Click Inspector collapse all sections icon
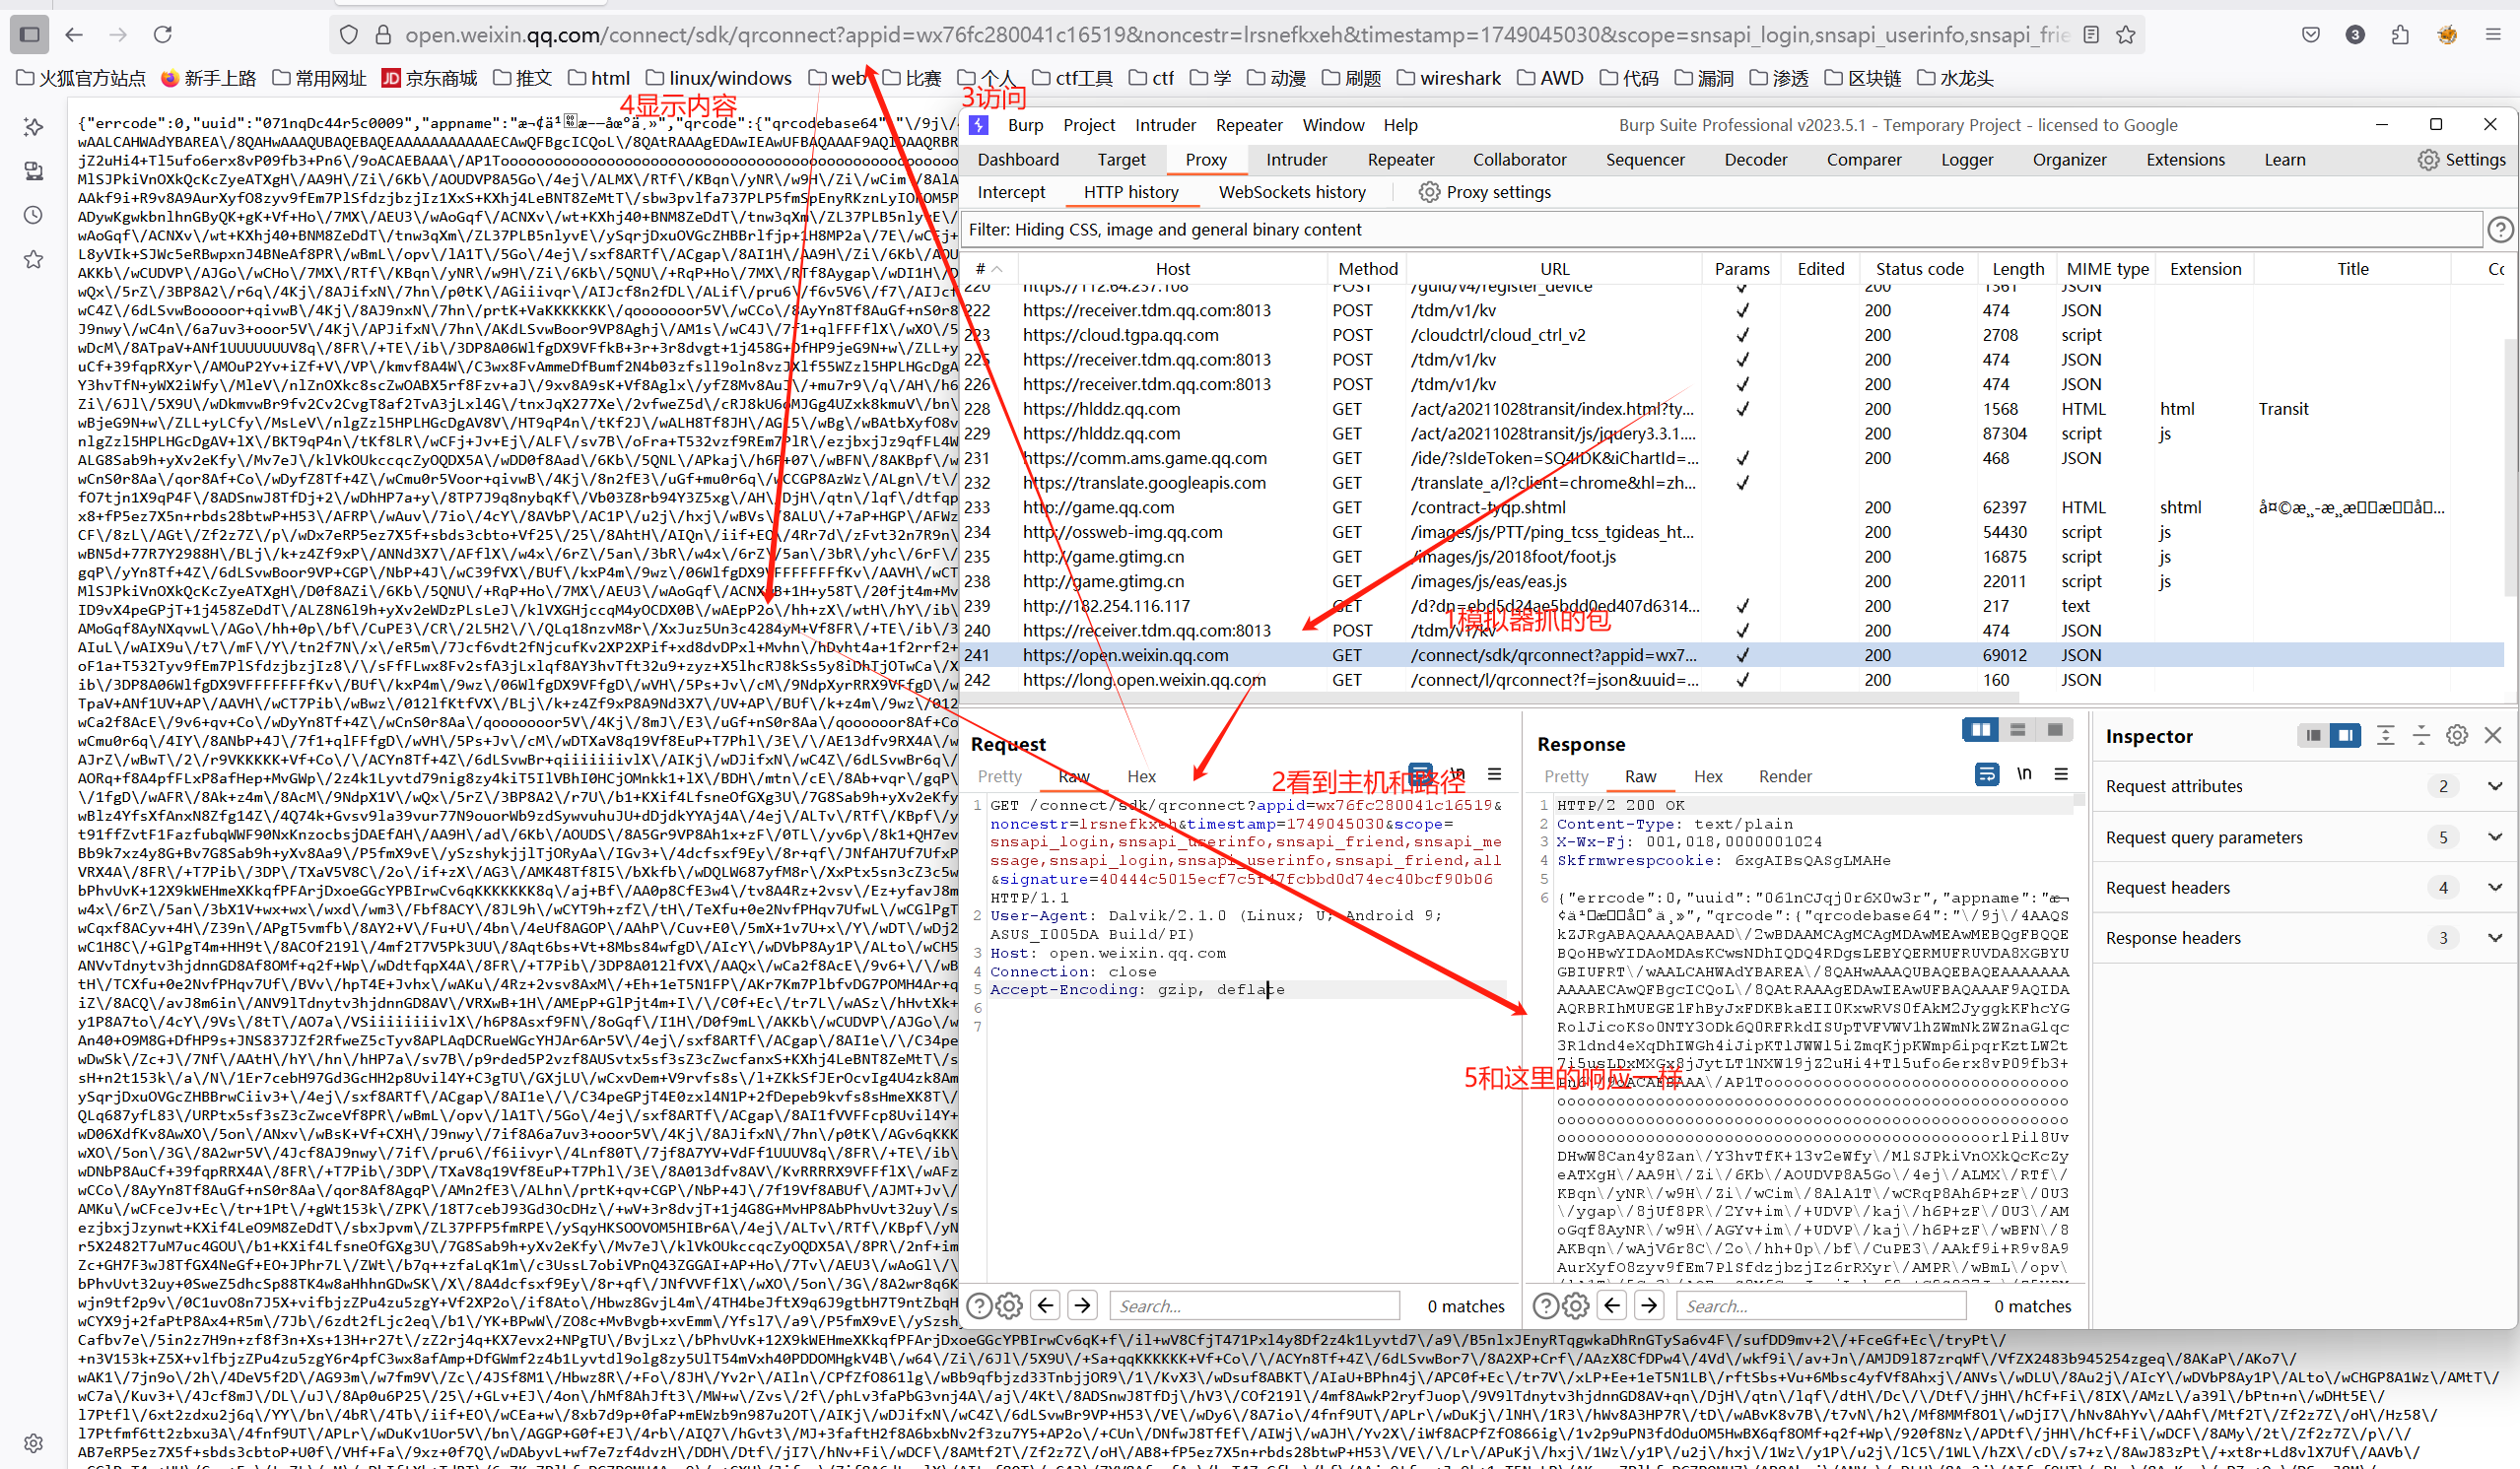This screenshot has height=1469, width=2520. 2421,736
